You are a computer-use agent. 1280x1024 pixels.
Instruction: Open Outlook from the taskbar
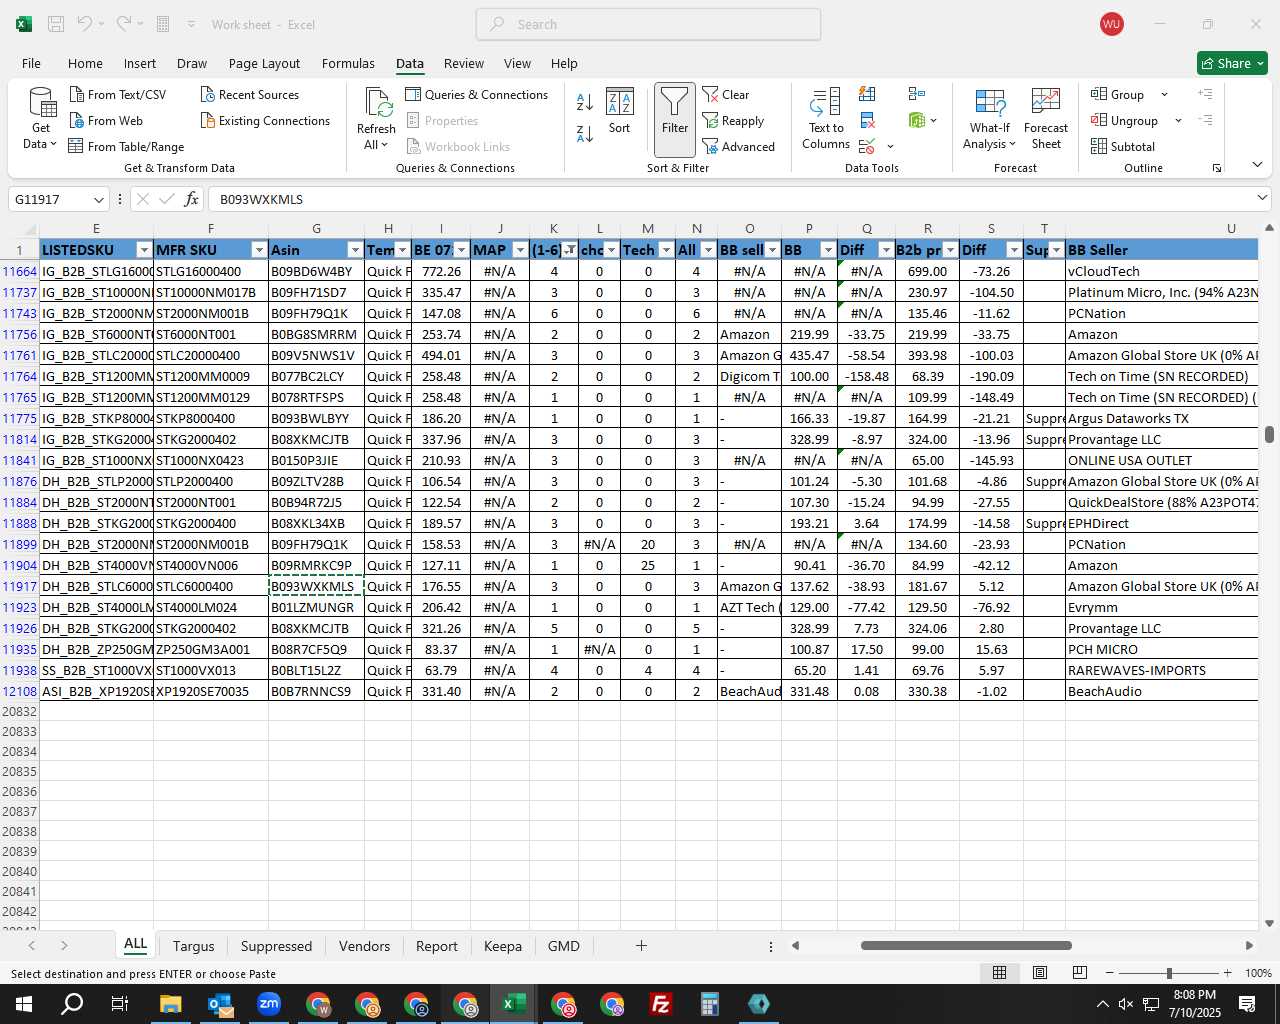pos(220,1004)
